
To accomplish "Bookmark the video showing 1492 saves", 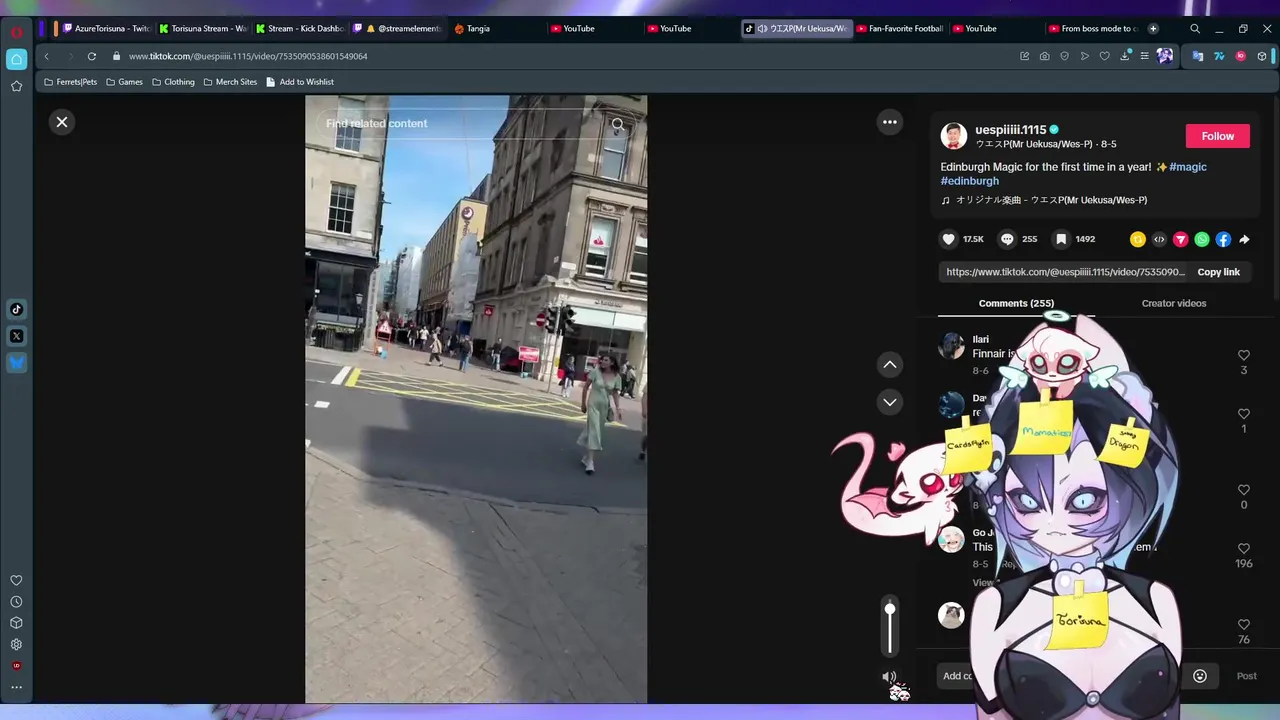I will [x=1061, y=239].
